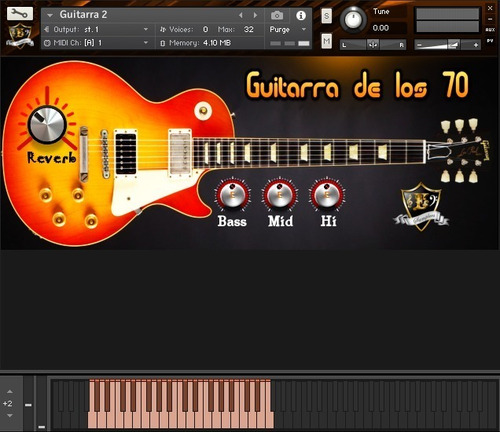Click the volume minus end
Screen dimensions: 500x432
(x=419, y=45)
